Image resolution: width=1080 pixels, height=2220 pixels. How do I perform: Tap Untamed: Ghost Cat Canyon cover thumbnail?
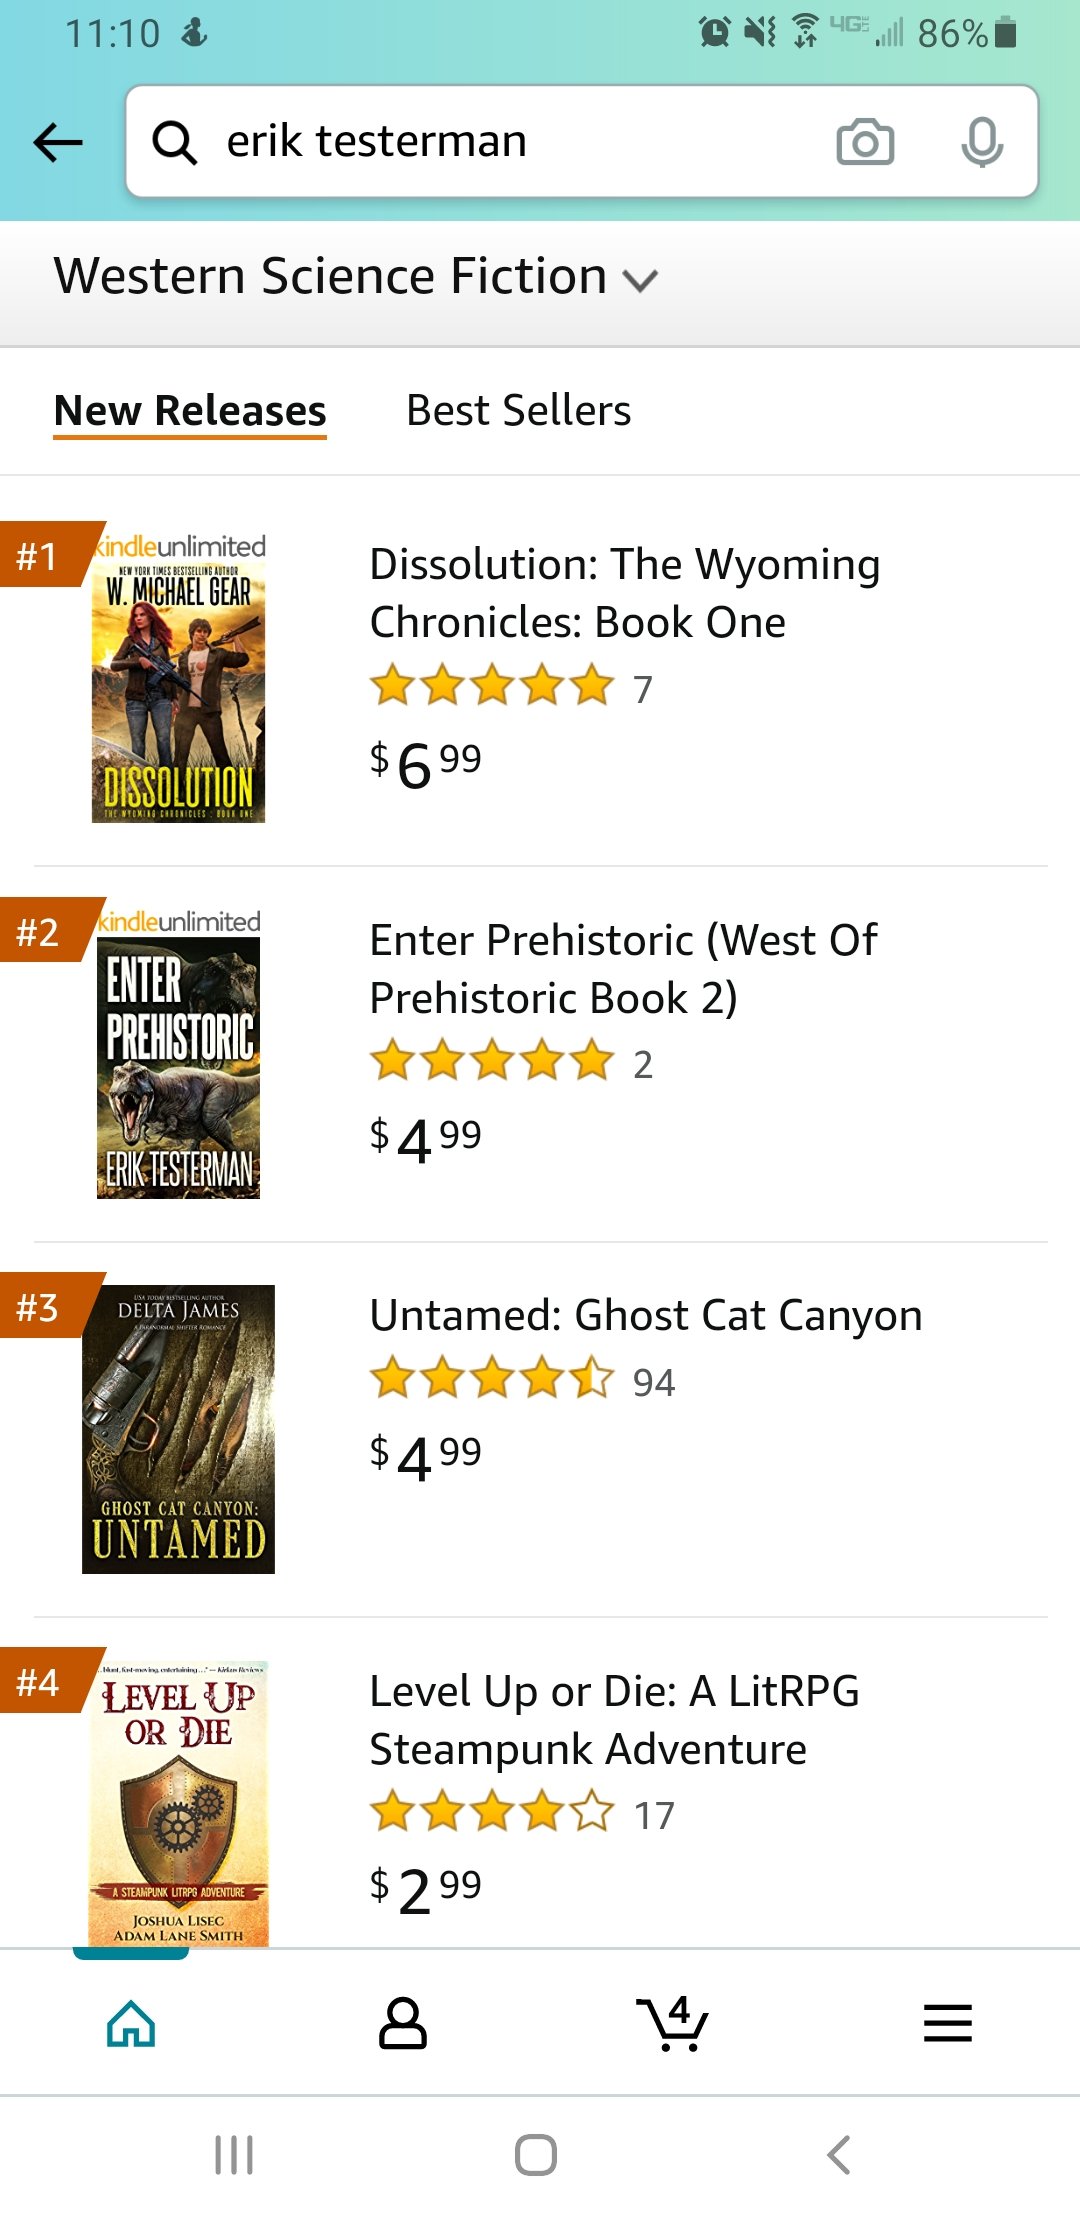[x=178, y=1429]
